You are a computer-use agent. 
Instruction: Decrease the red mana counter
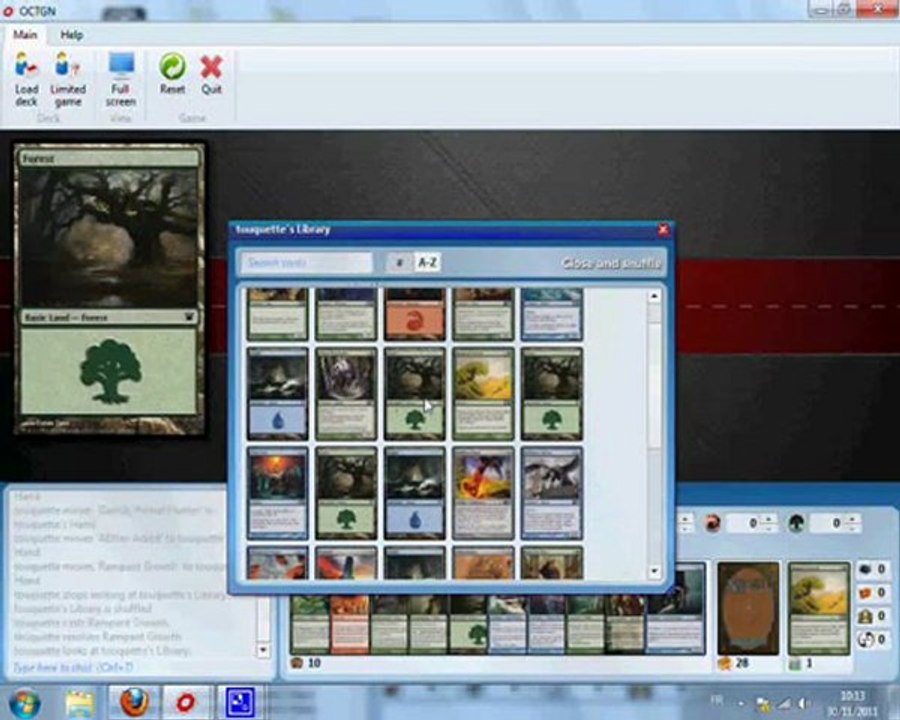pos(769,528)
